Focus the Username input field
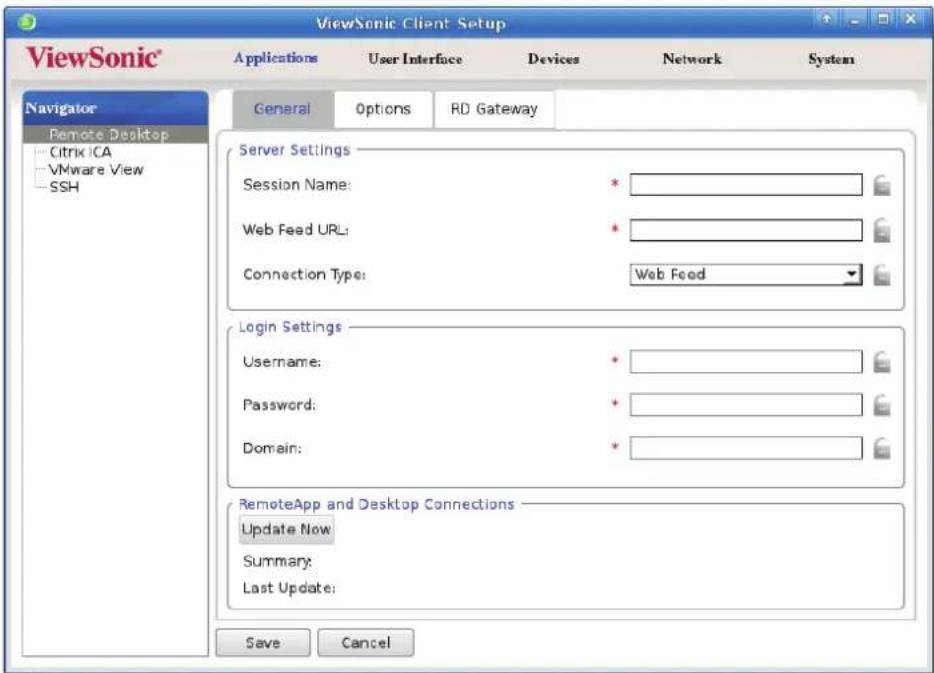 tap(746, 362)
